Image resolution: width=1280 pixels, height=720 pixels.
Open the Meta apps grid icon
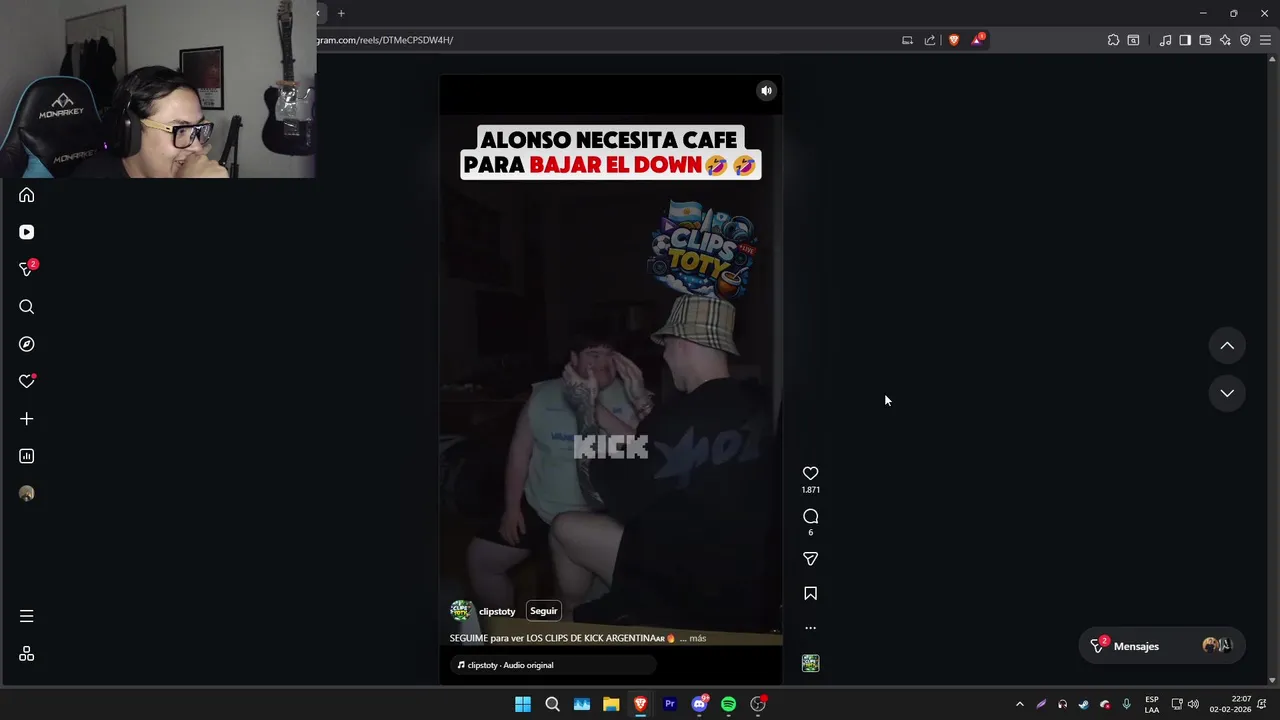coord(27,654)
